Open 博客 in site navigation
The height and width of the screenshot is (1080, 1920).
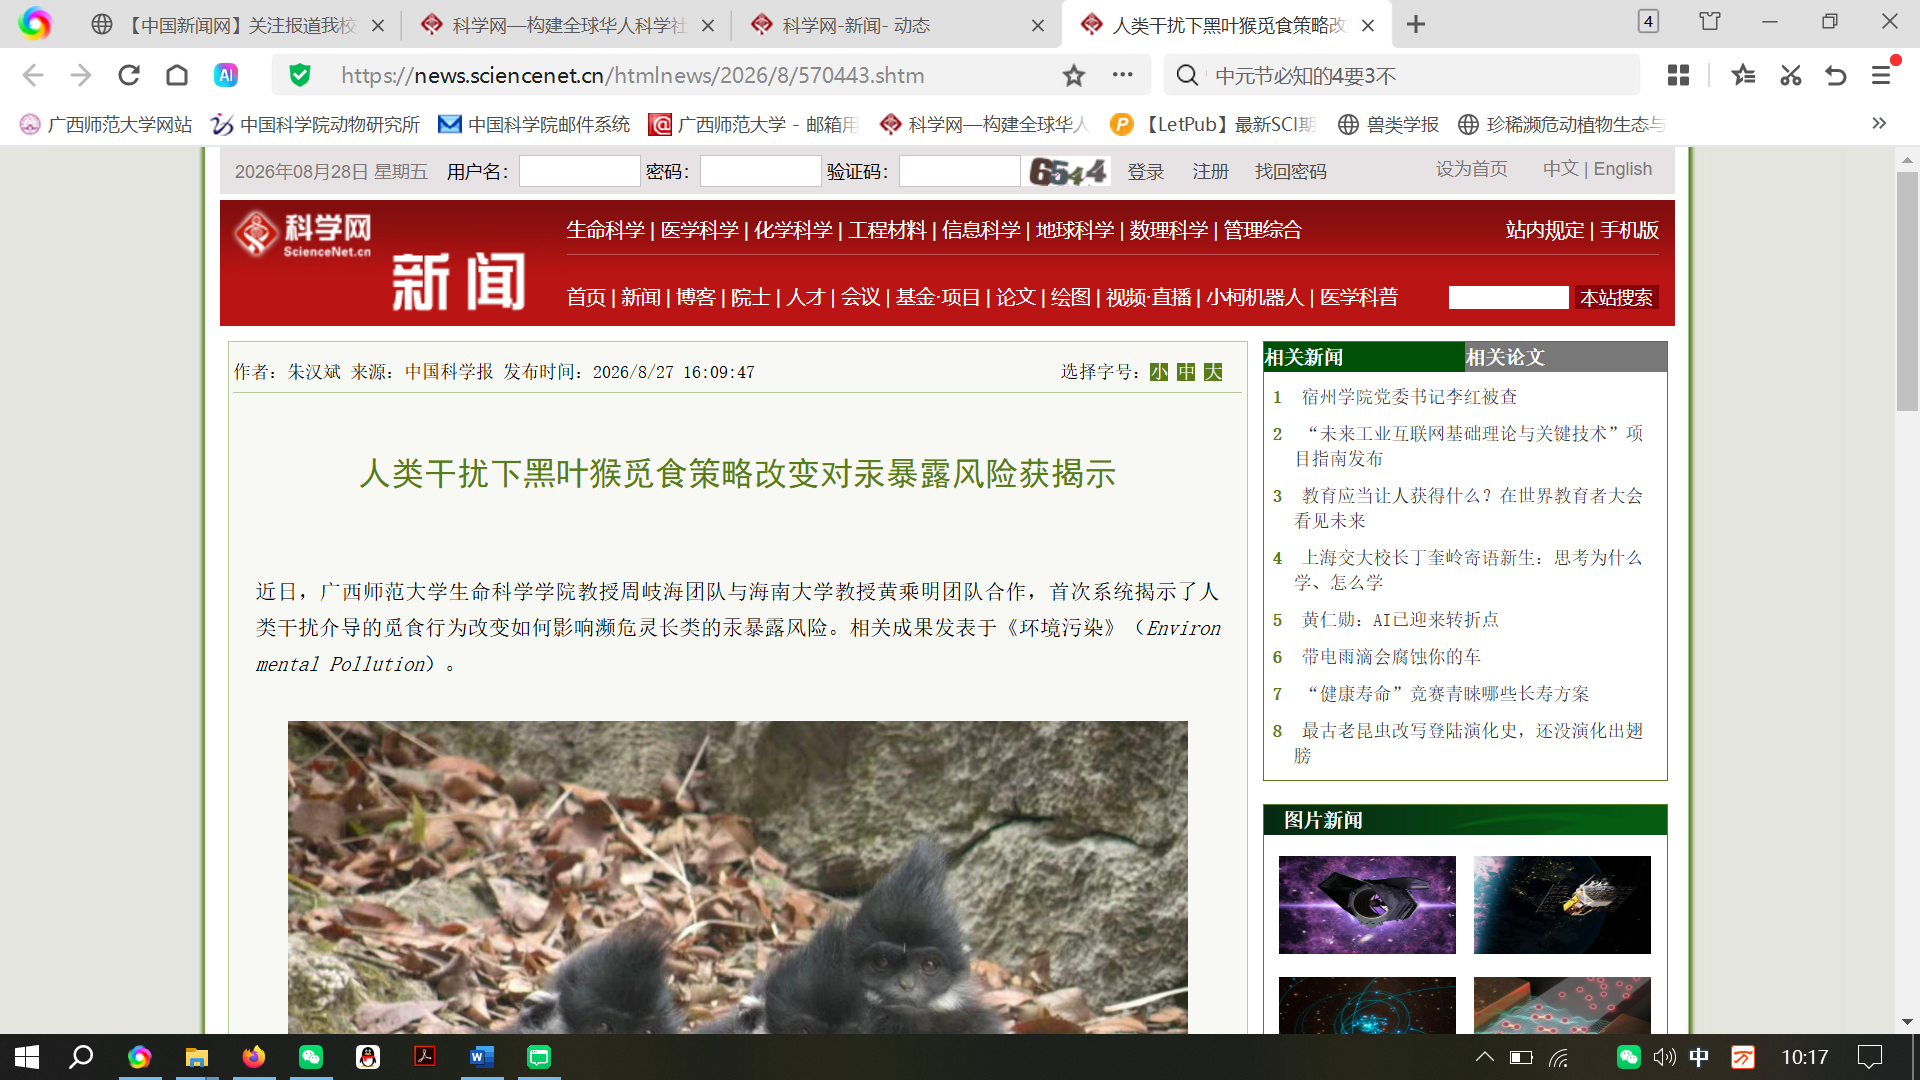[696, 297]
